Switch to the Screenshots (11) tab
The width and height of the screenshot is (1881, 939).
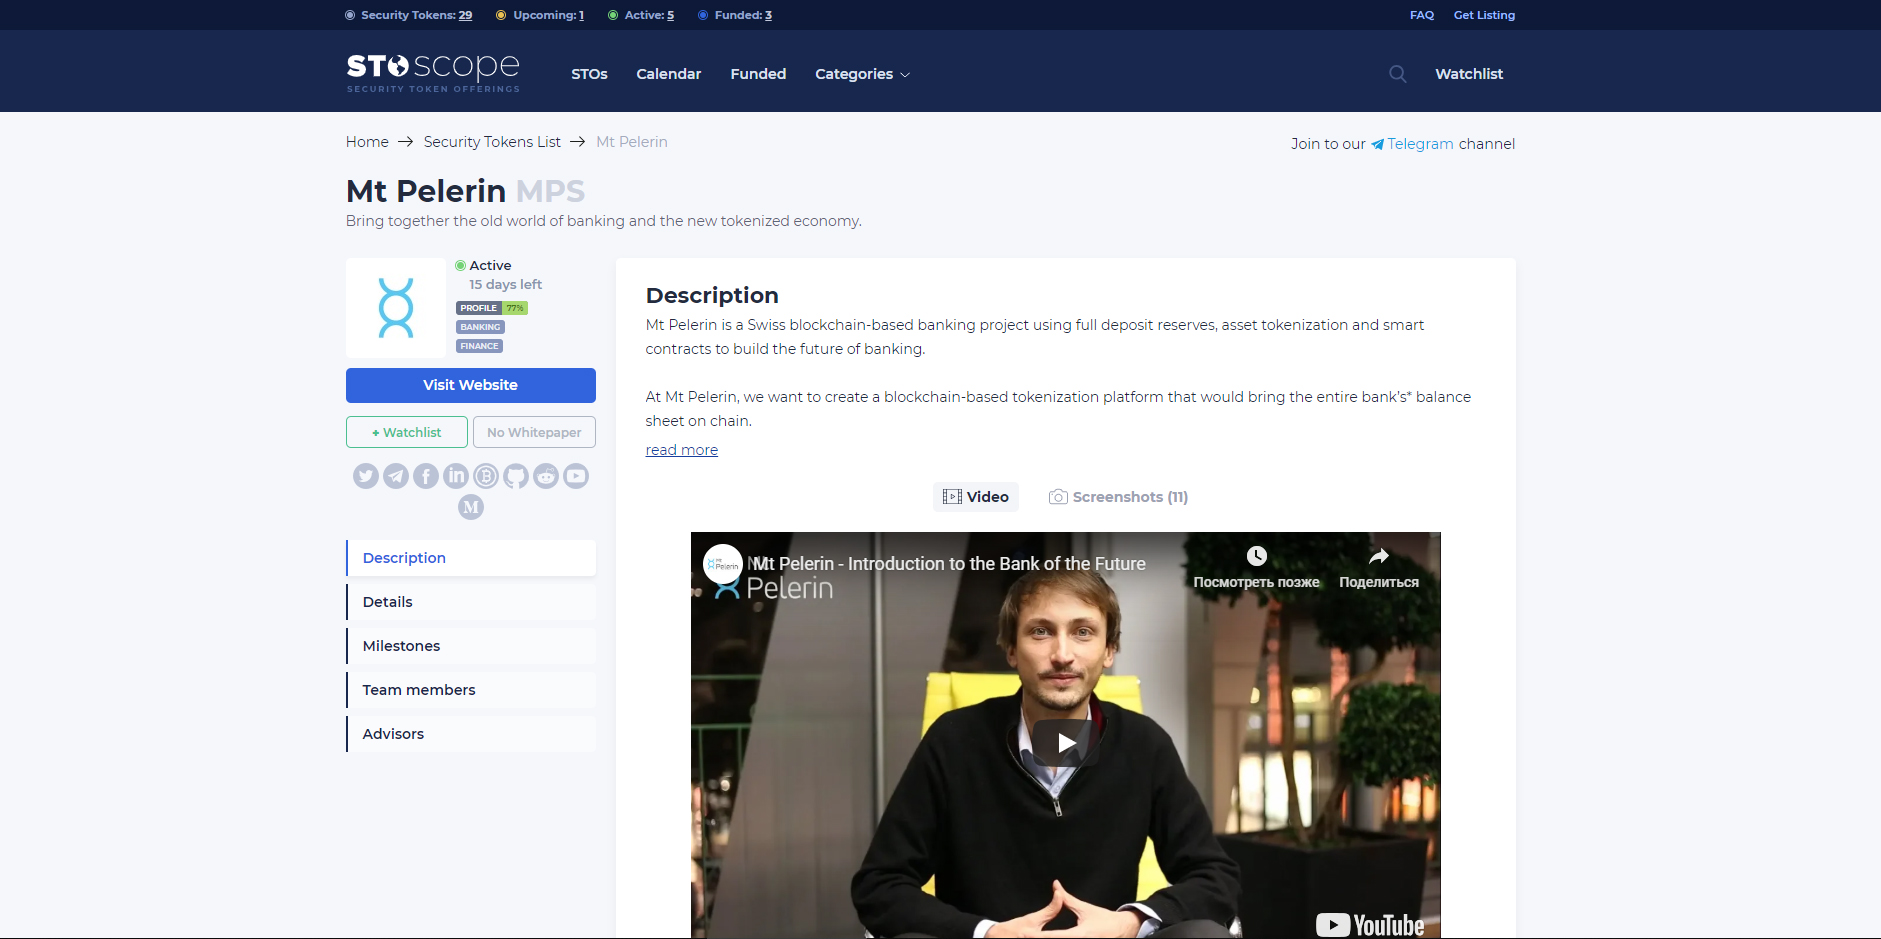(1118, 497)
